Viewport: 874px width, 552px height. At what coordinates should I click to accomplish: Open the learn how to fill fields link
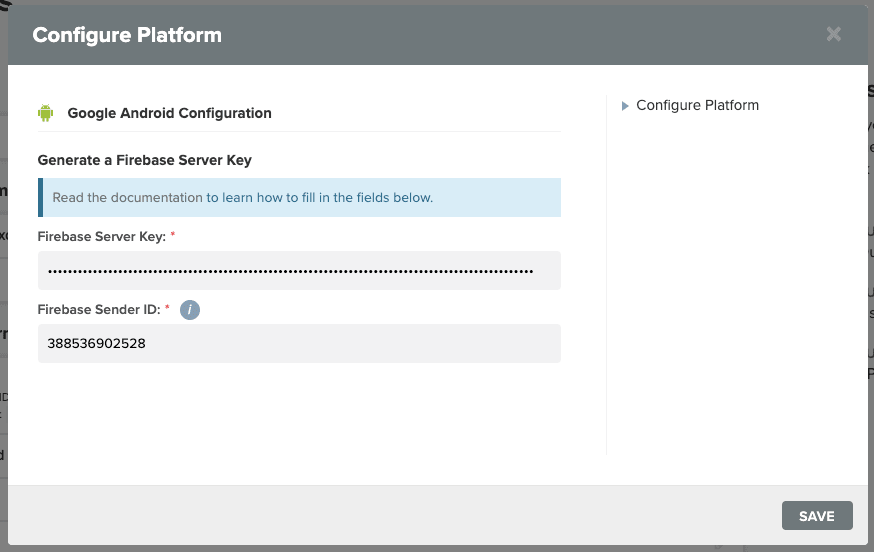click(x=319, y=197)
